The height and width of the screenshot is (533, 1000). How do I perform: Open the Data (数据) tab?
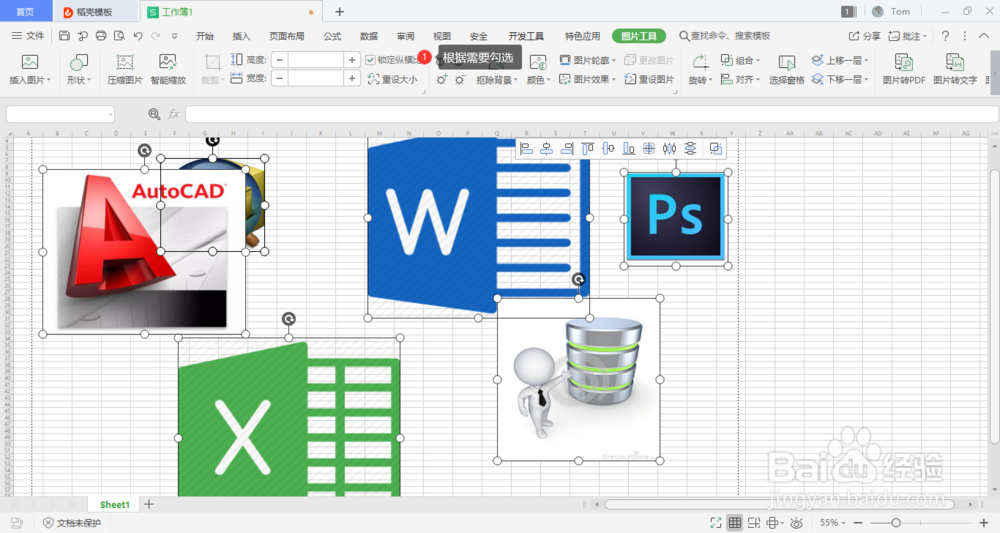point(369,36)
